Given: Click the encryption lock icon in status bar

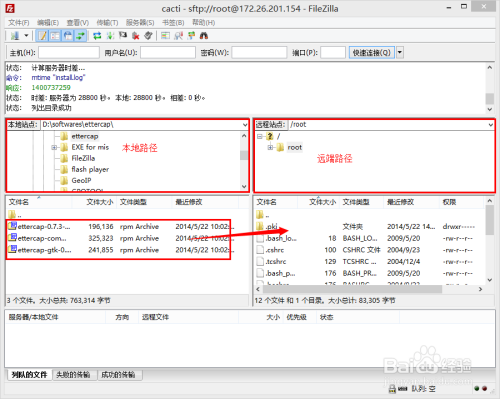Looking at the screenshot, I should coord(392,389).
